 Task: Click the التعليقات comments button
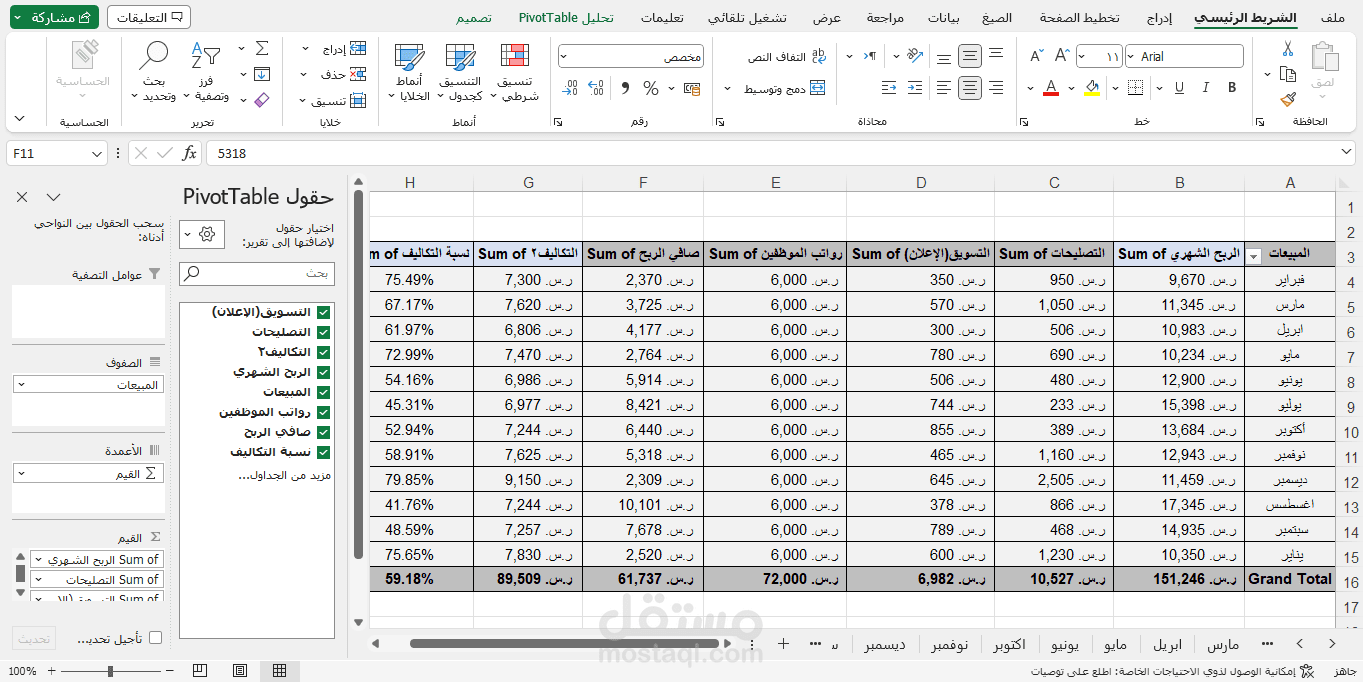[148, 18]
